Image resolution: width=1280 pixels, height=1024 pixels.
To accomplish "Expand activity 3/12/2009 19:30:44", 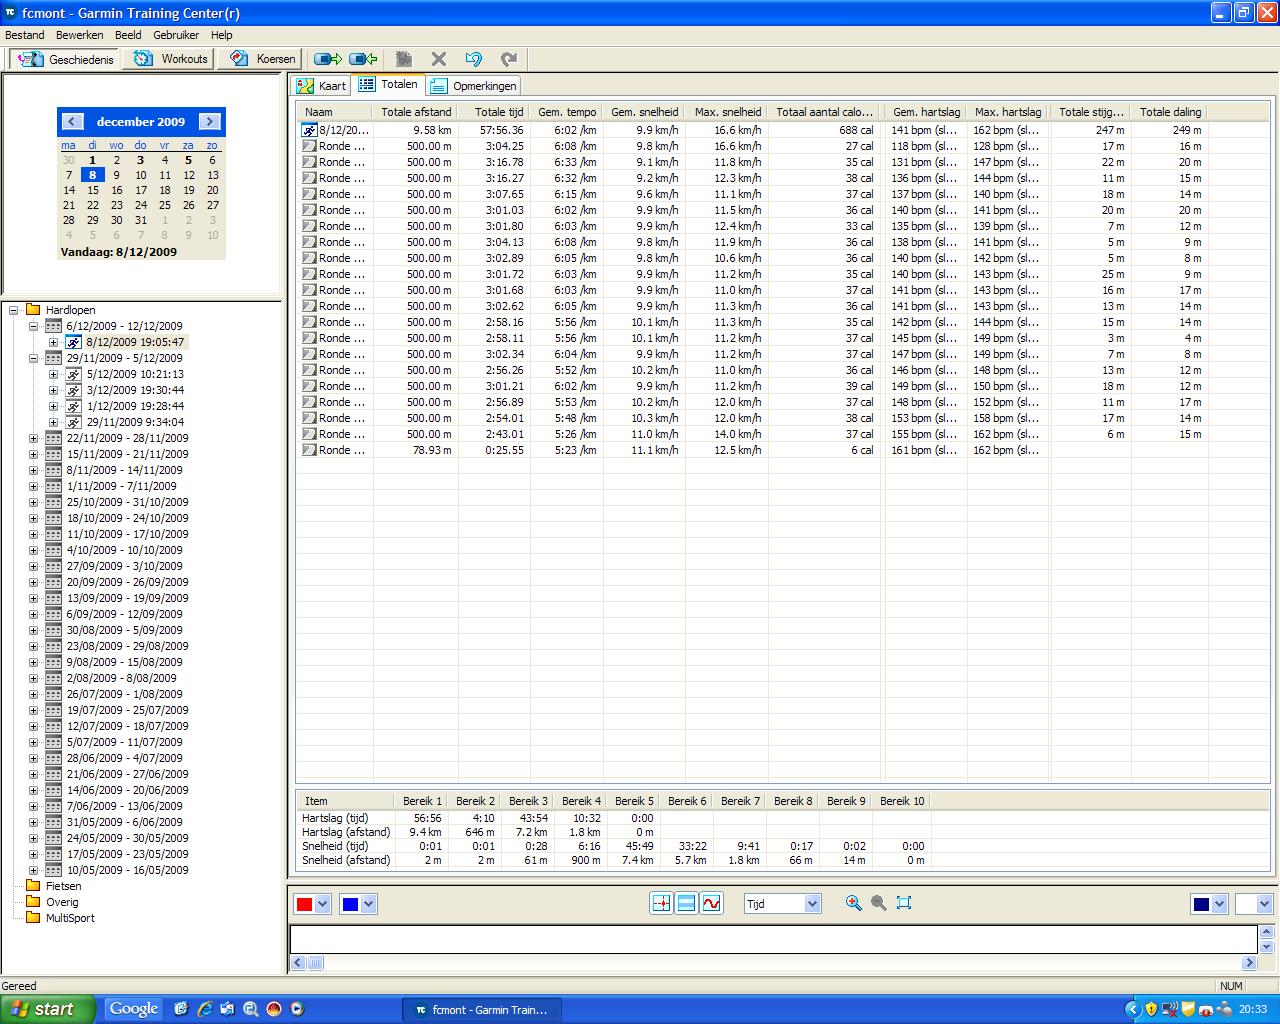I will tap(53, 390).
